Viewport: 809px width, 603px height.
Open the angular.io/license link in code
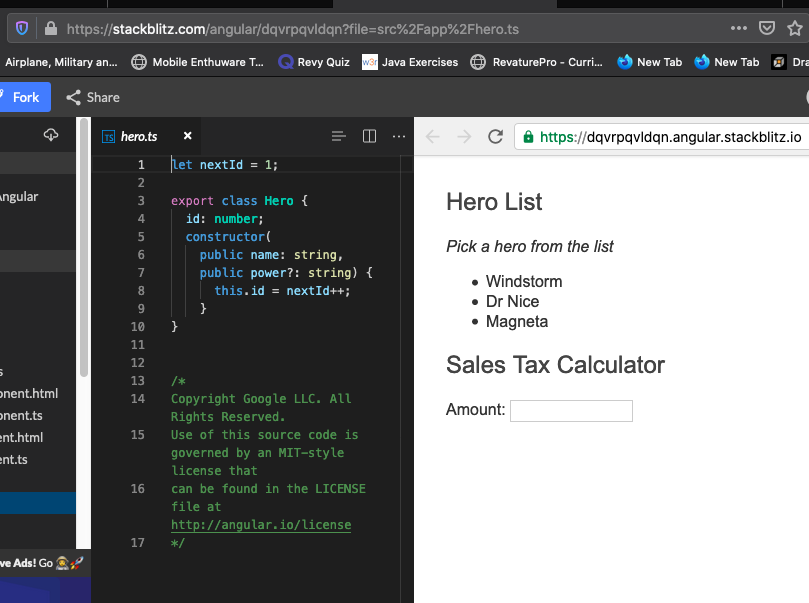coord(261,525)
